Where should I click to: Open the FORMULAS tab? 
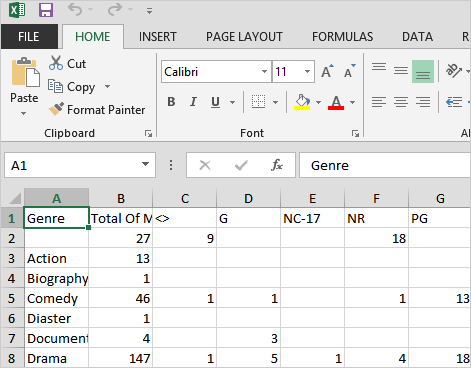pyautogui.click(x=342, y=37)
